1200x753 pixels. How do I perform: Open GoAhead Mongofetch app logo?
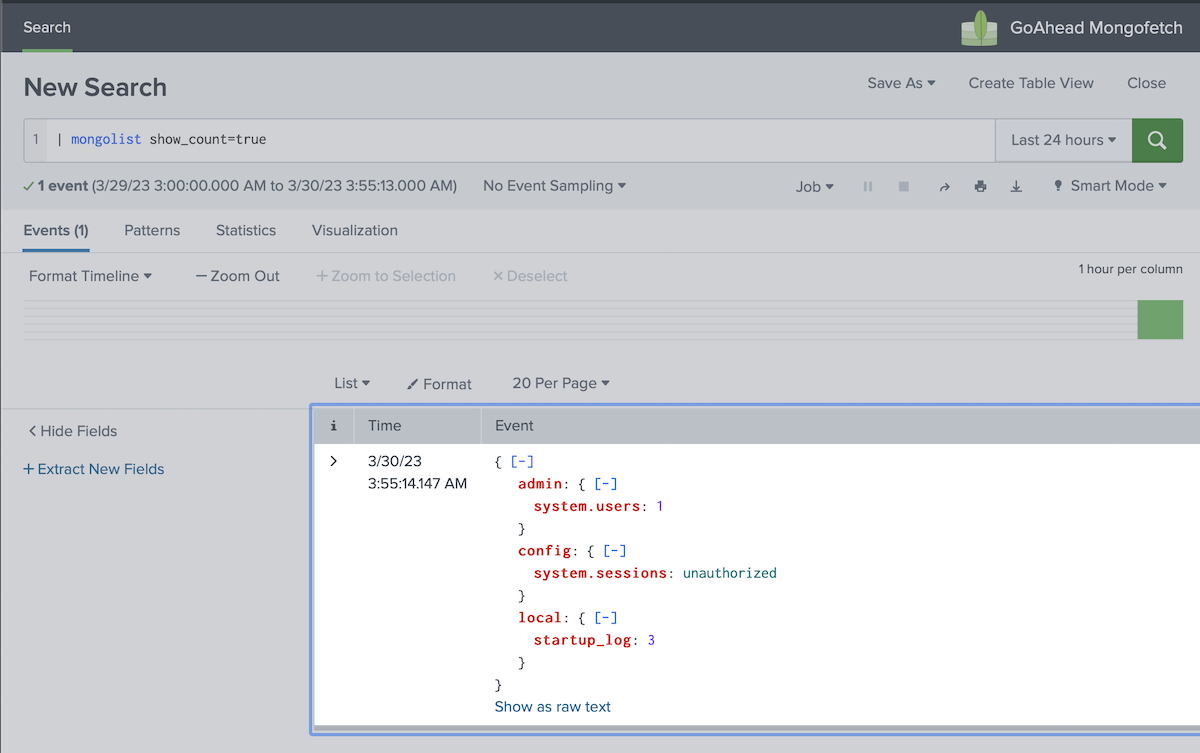[x=980, y=28]
